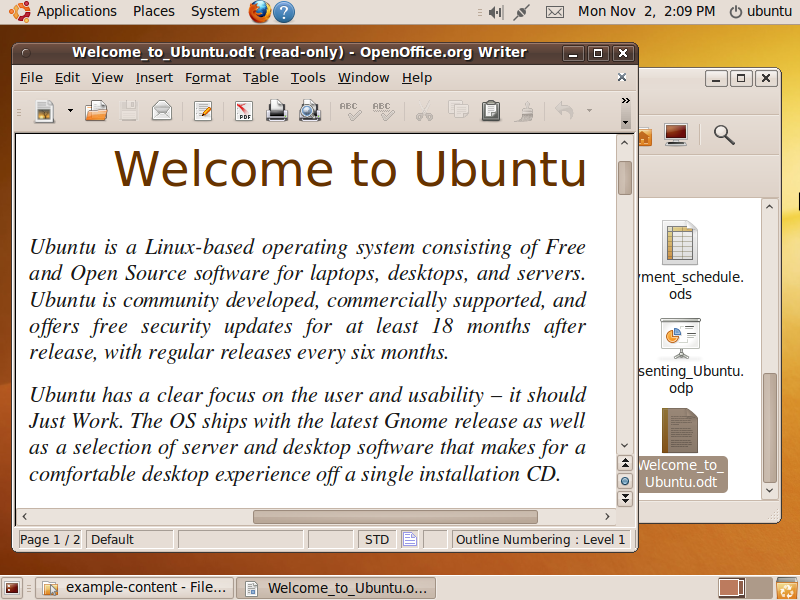Open a document with the Open icon

click(x=96, y=111)
